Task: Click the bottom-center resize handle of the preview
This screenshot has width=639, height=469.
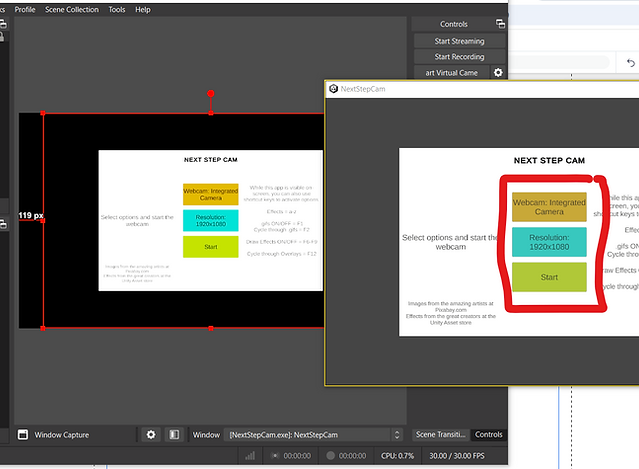Action: pyautogui.click(x=211, y=328)
